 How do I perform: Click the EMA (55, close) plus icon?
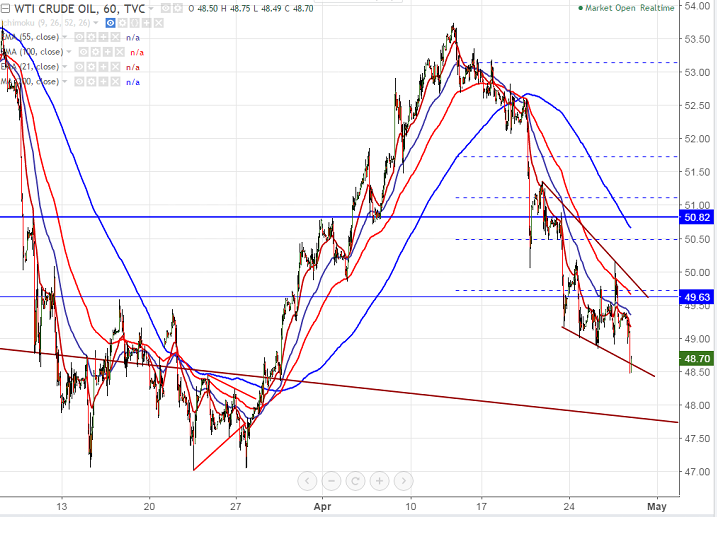click(103, 37)
